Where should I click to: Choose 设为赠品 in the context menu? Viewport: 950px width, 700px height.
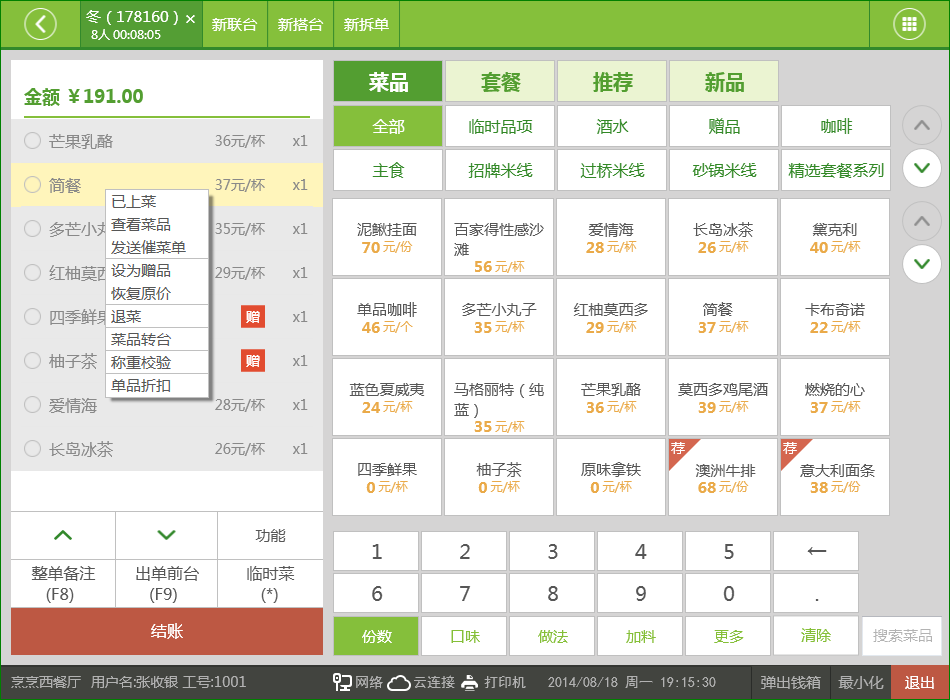(x=157, y=271)
